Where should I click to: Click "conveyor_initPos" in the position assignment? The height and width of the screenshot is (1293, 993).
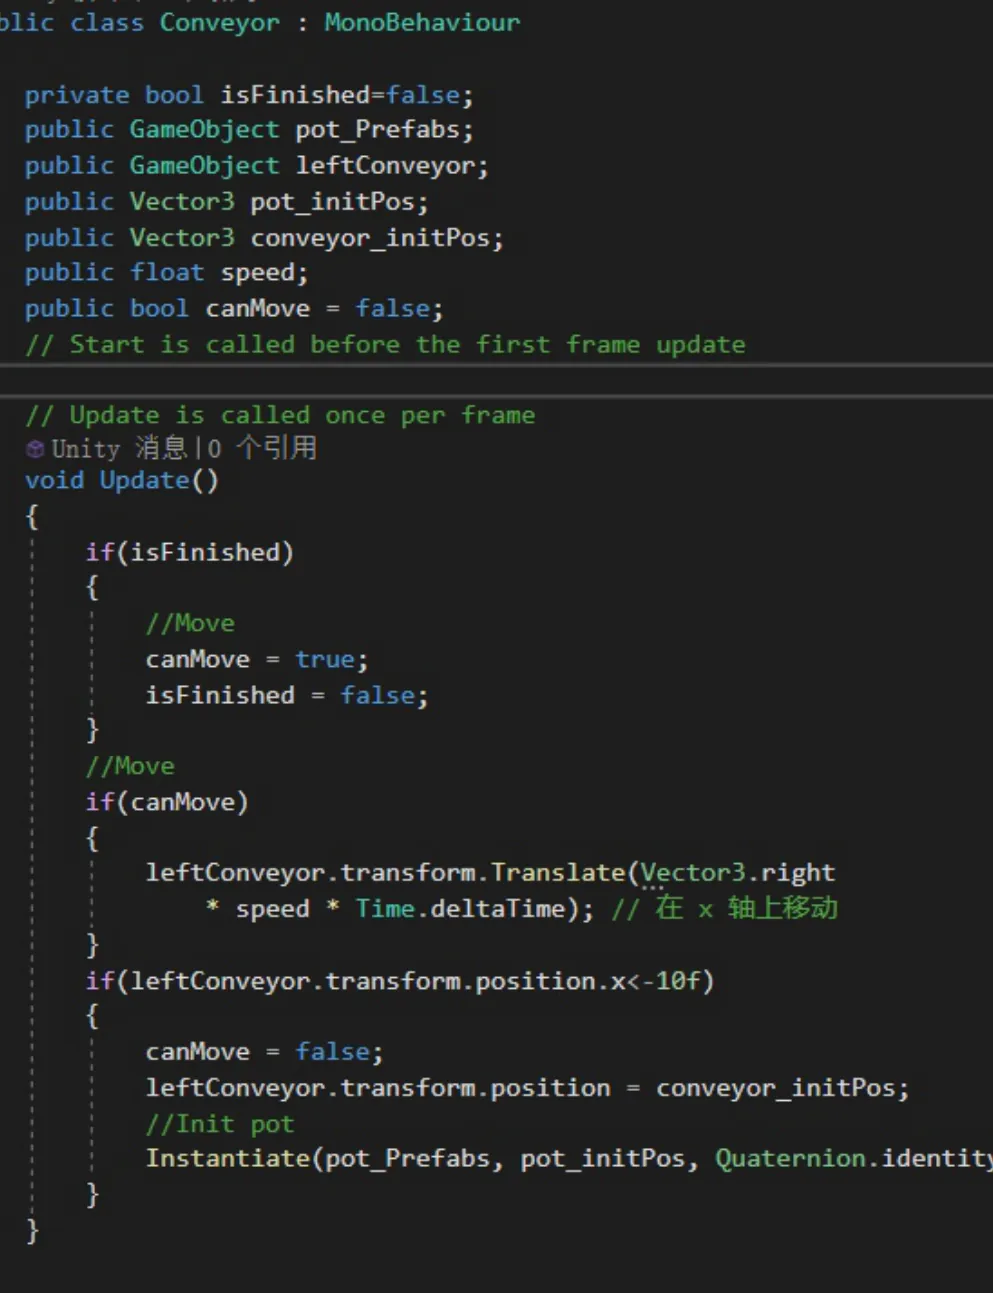point(775,1088)
